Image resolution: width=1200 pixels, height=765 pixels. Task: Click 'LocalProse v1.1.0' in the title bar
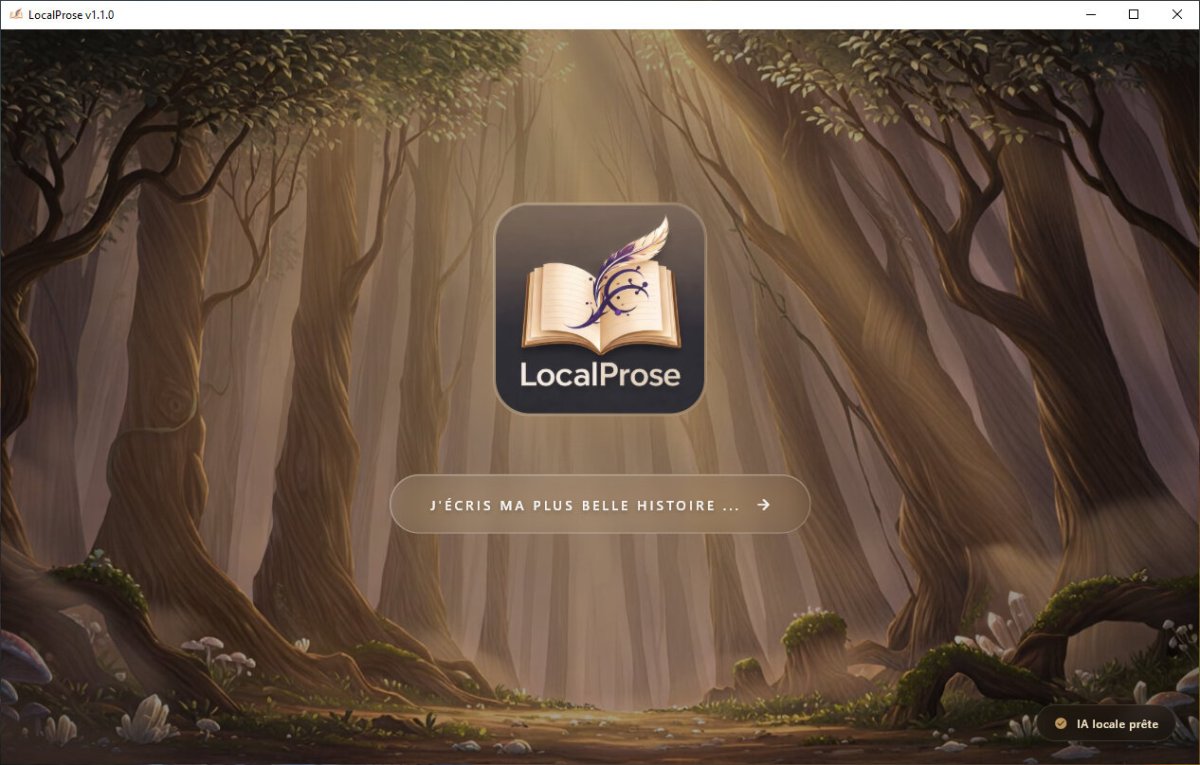pyautogui.click(x=70, y=15)
